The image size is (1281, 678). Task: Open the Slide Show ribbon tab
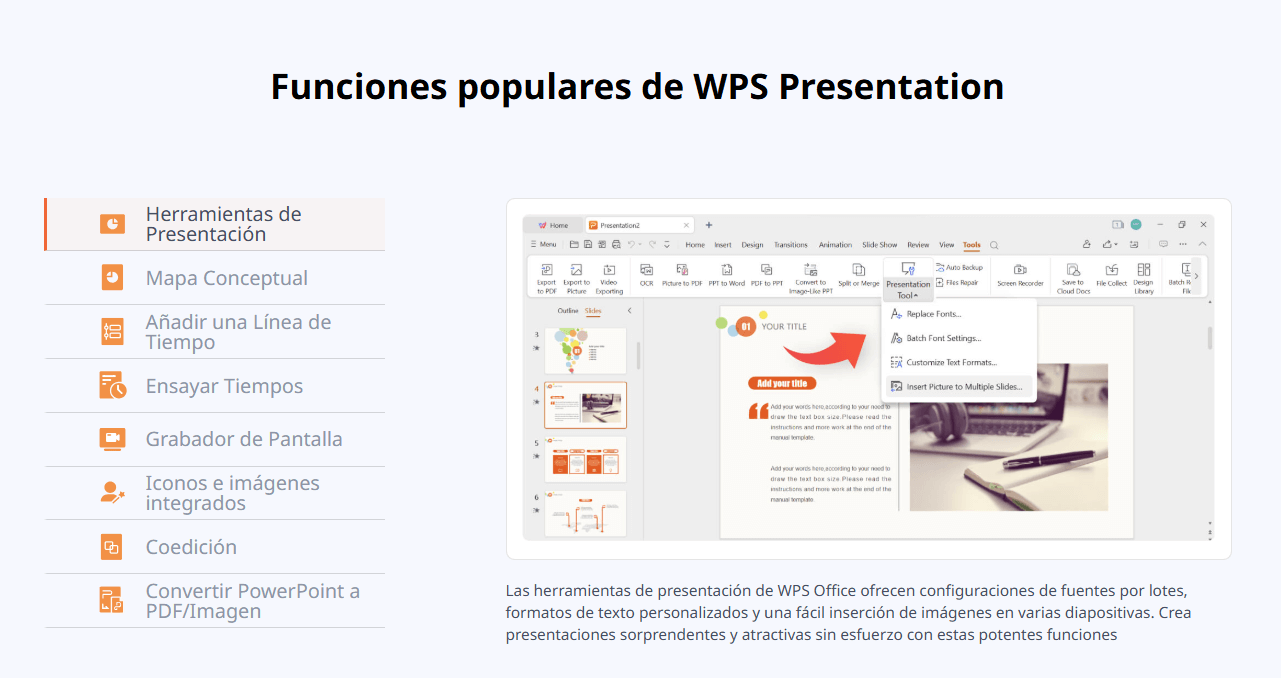tap(880, 244)
